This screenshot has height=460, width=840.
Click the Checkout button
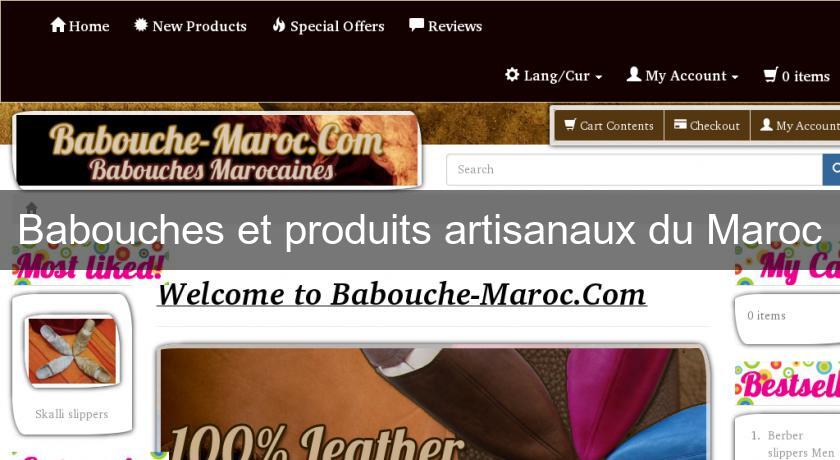click(x=707, y=125)
